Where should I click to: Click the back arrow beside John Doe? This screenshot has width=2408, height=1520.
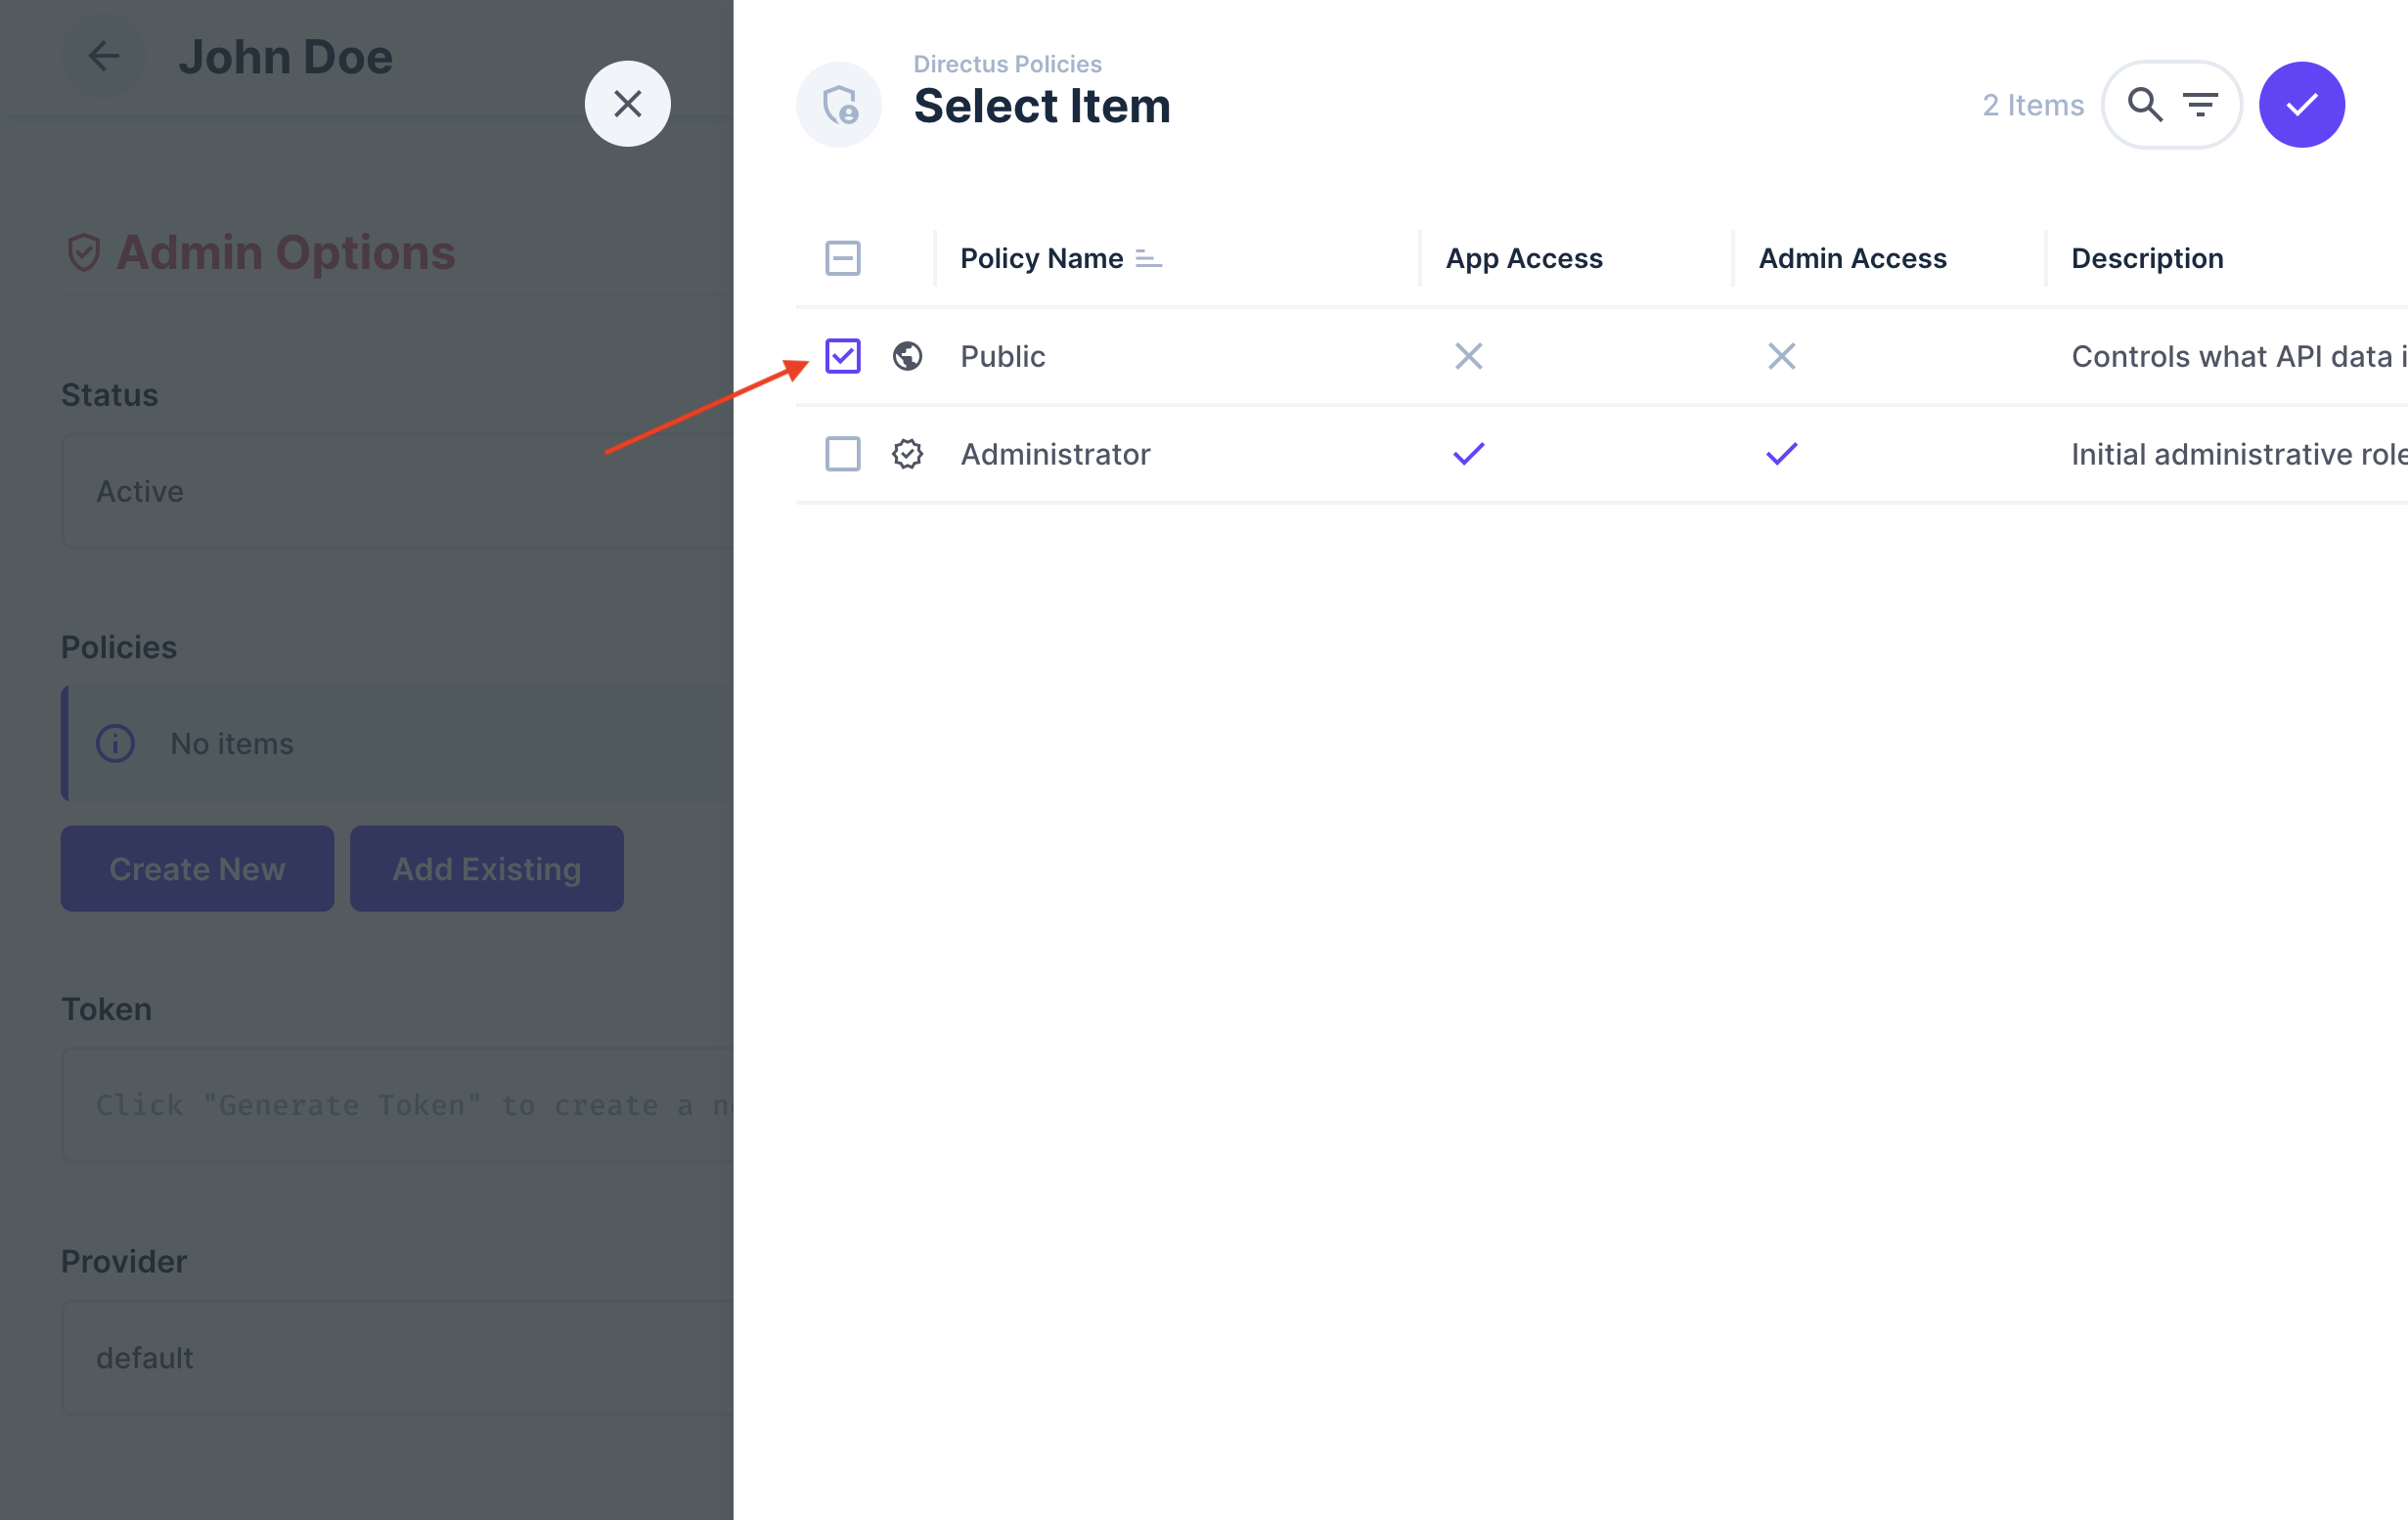pos(103,57)
